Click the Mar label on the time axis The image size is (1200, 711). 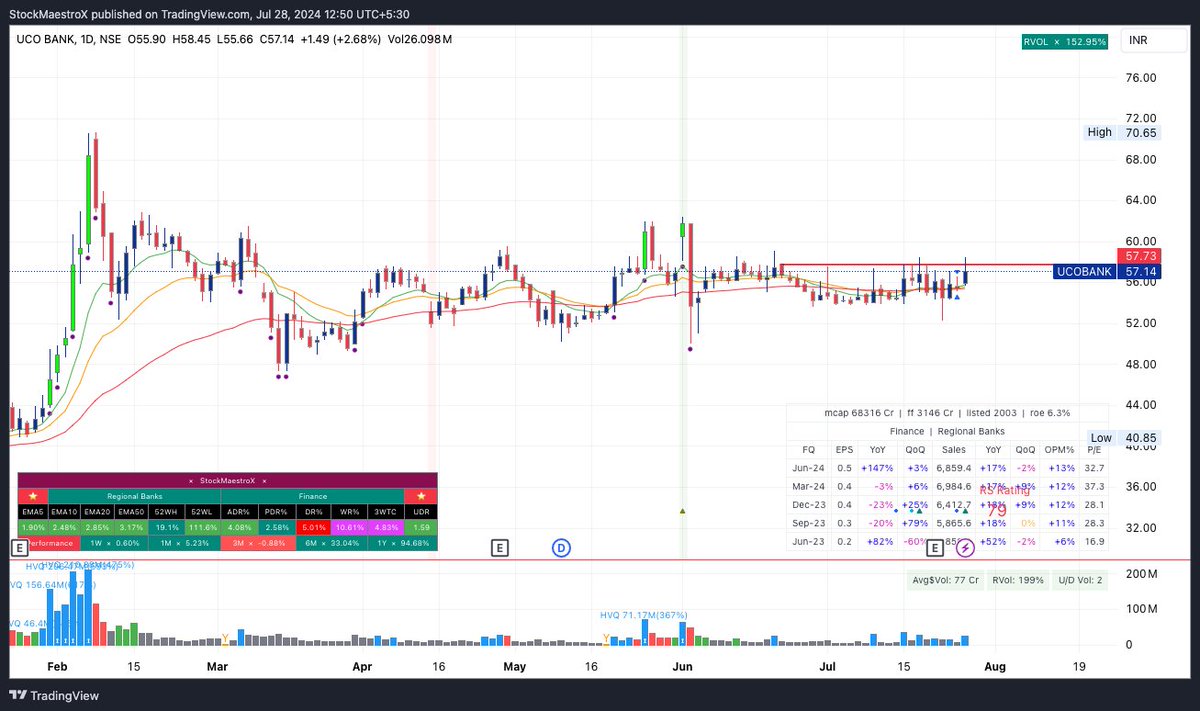click(217, 665)
